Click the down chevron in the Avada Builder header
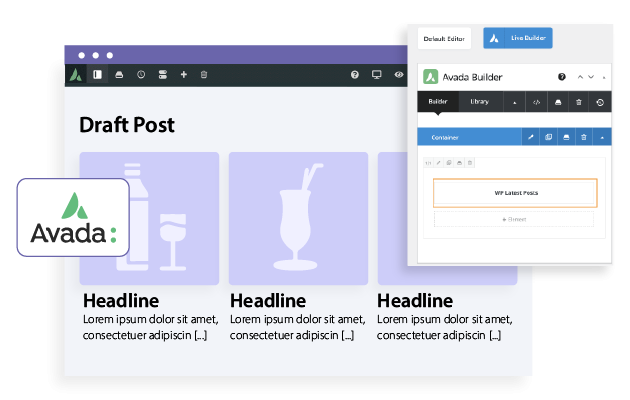Image resolution: width=630 pixels, height=400 pixels. (x=590, y=76)
